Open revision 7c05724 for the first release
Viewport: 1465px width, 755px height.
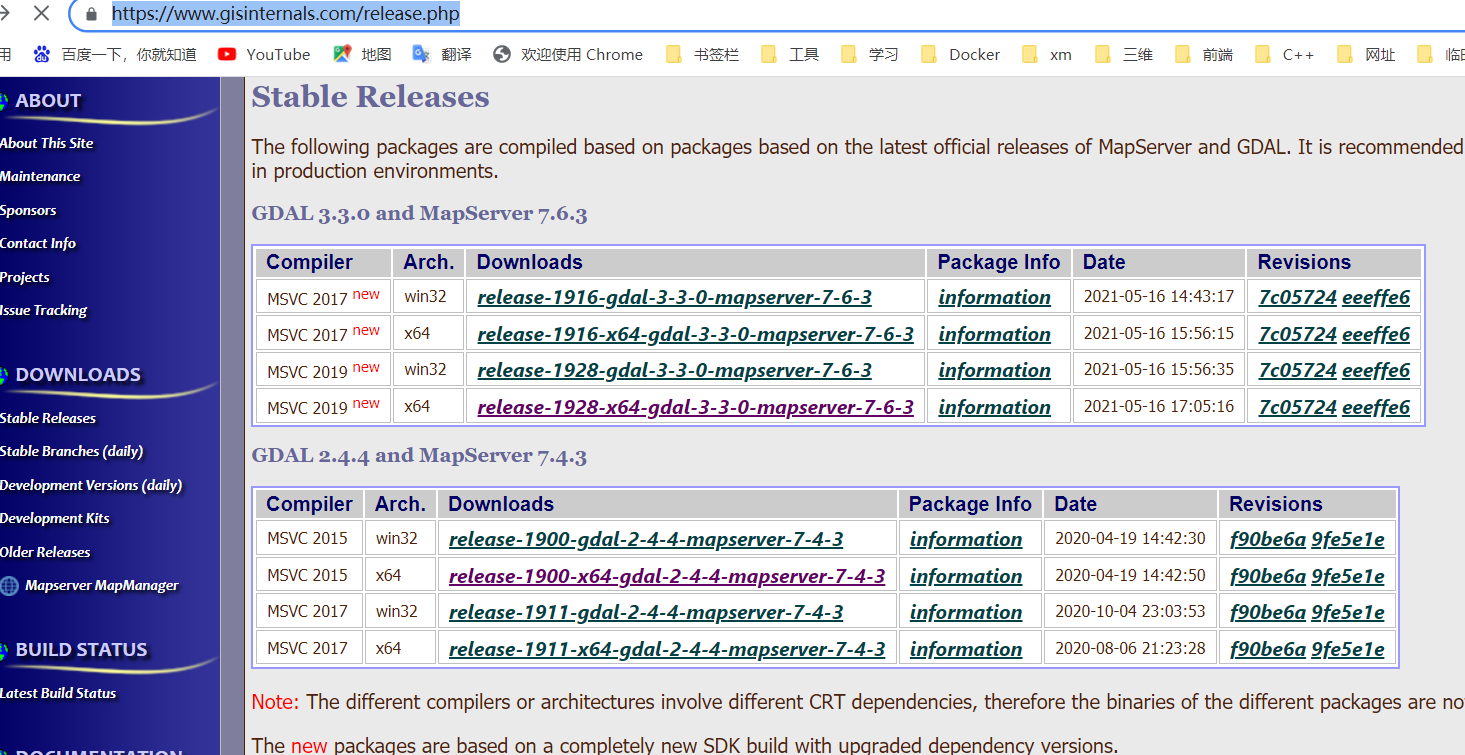(1297, 296)
